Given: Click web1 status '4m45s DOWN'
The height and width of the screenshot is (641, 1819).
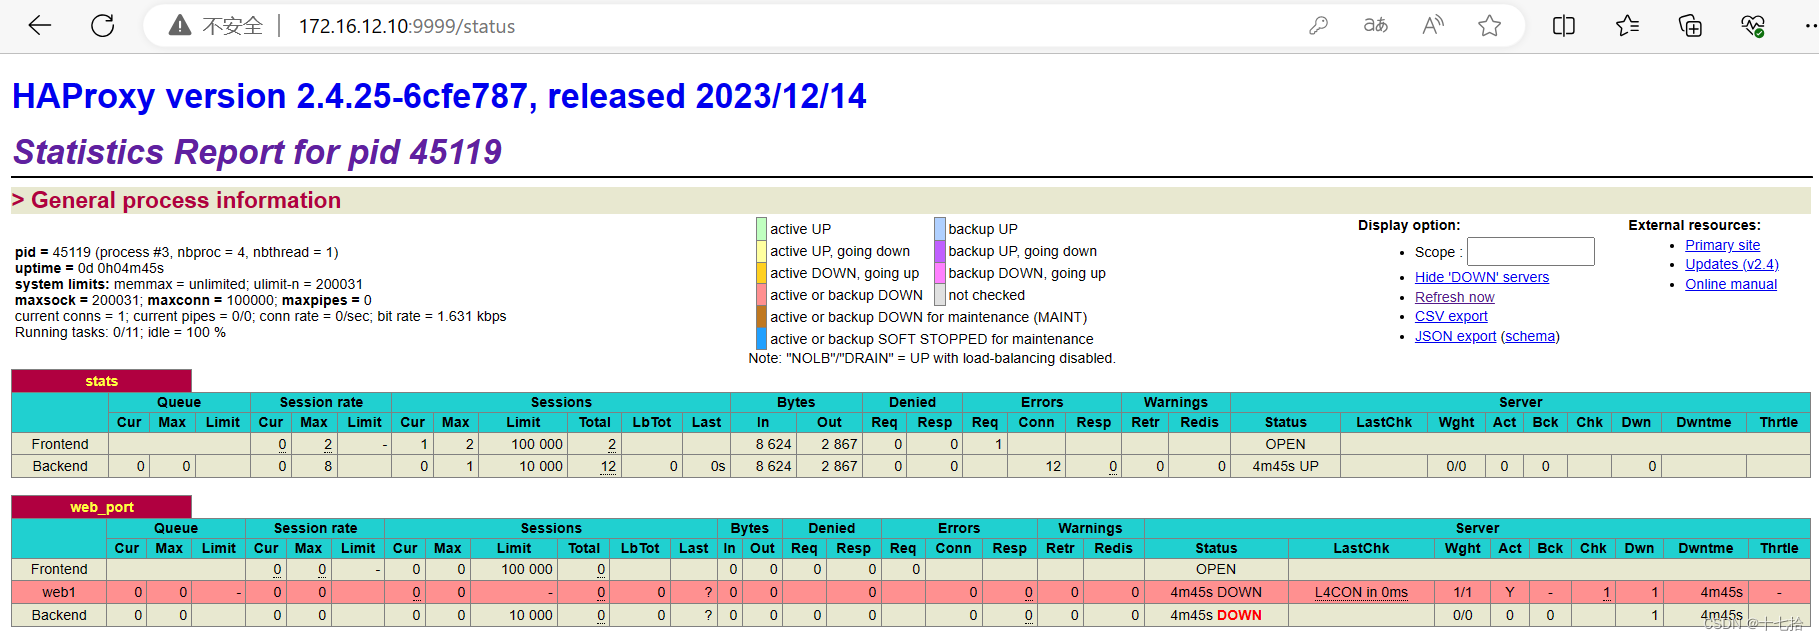Looking at the screenshot, I should (1216, 592).
